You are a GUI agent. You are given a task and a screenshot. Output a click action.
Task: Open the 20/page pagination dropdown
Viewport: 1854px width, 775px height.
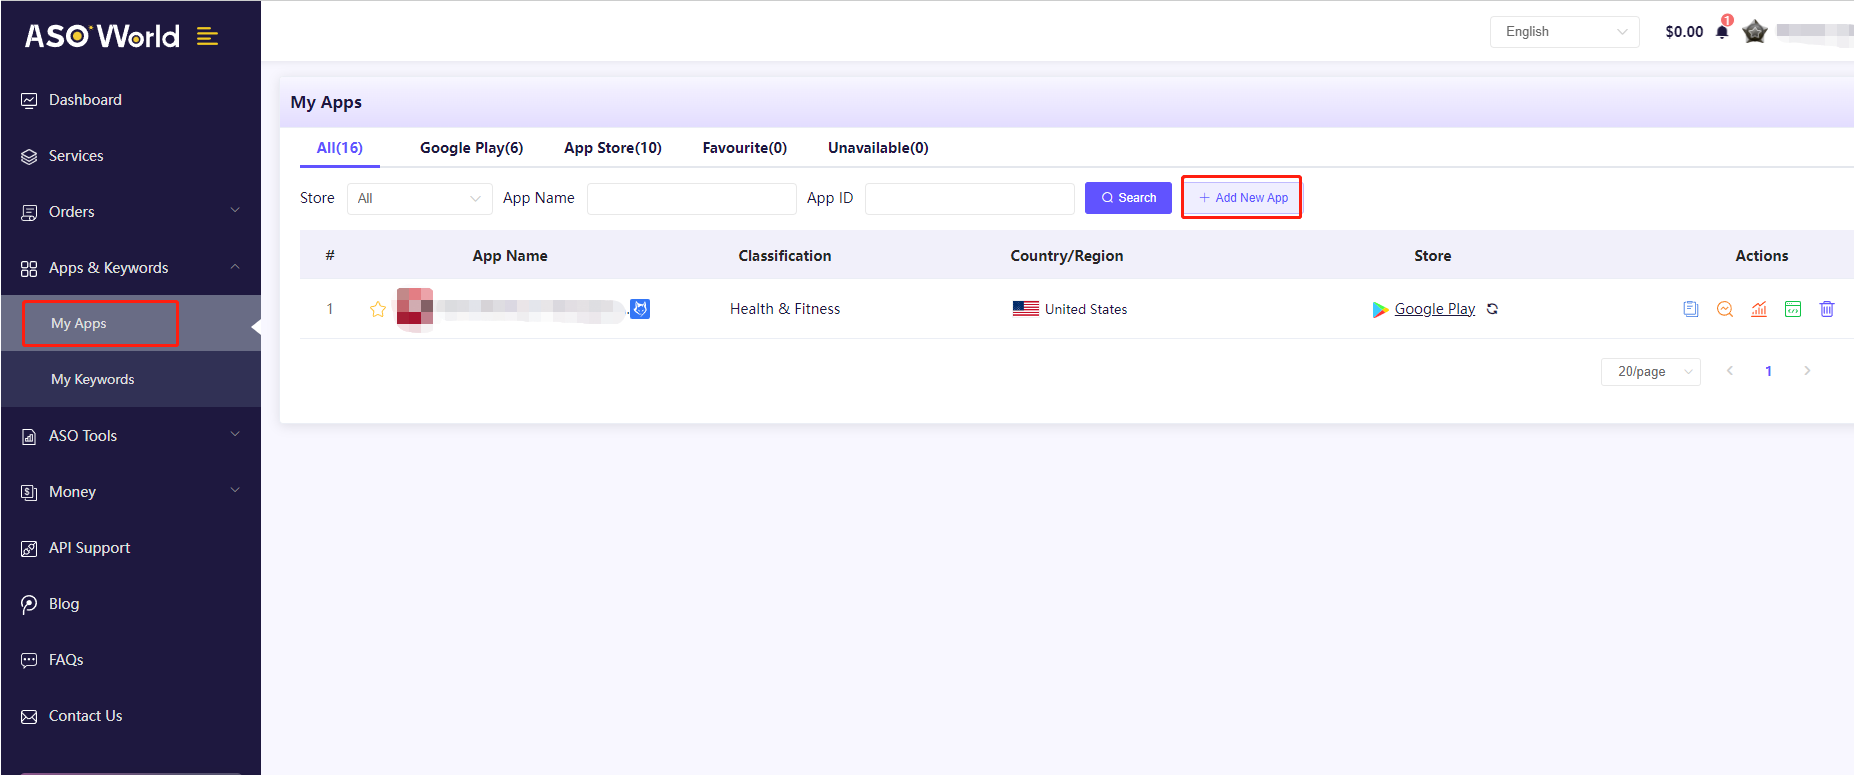click(1651, 372)
